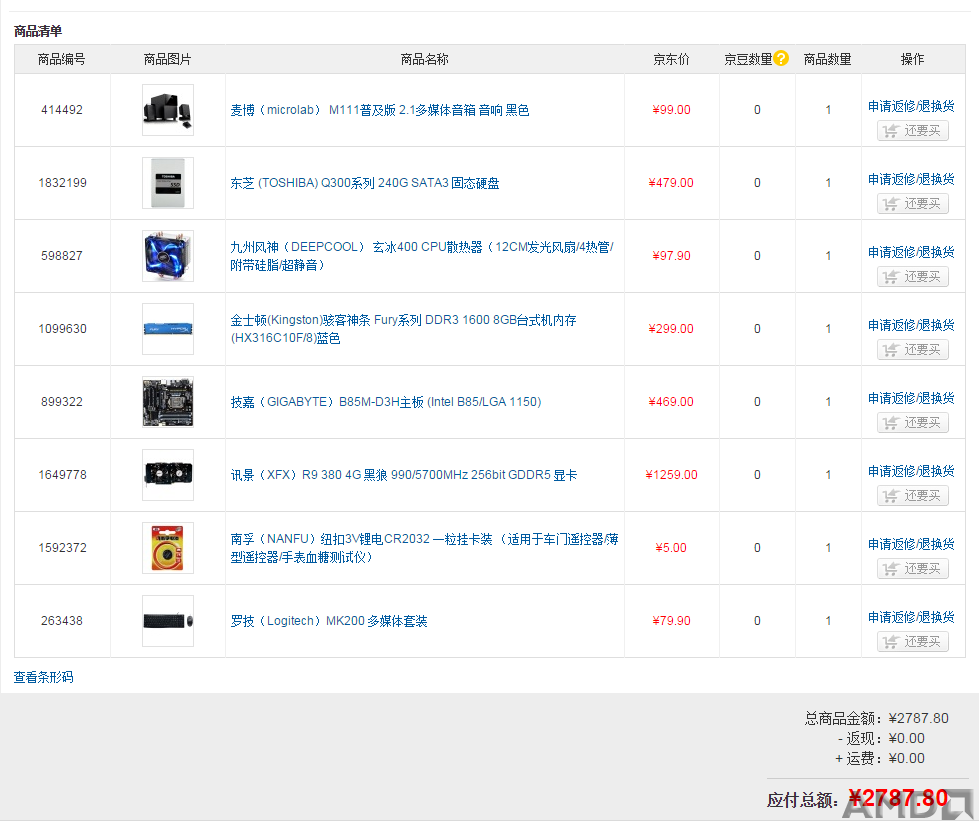Select product number 1832199

(x=62, y=183)
